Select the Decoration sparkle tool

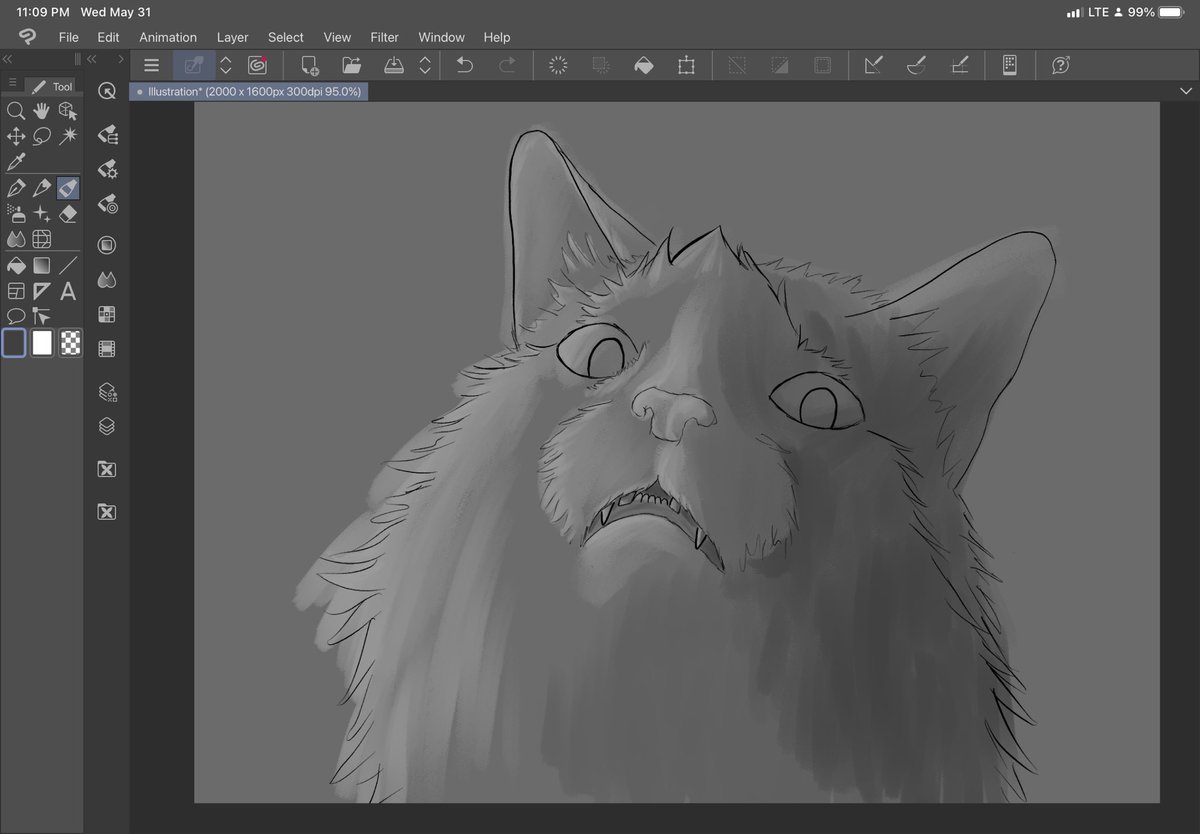[42, 213]
